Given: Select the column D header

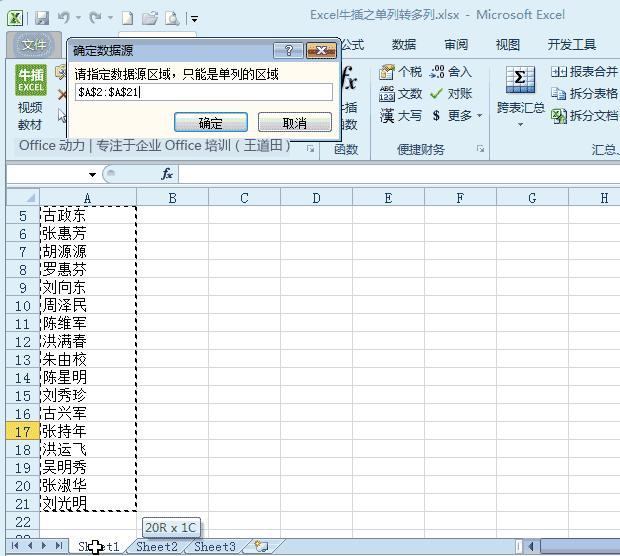Looking at the screenshot, I should pyautogui.click(x=316, y=198).
